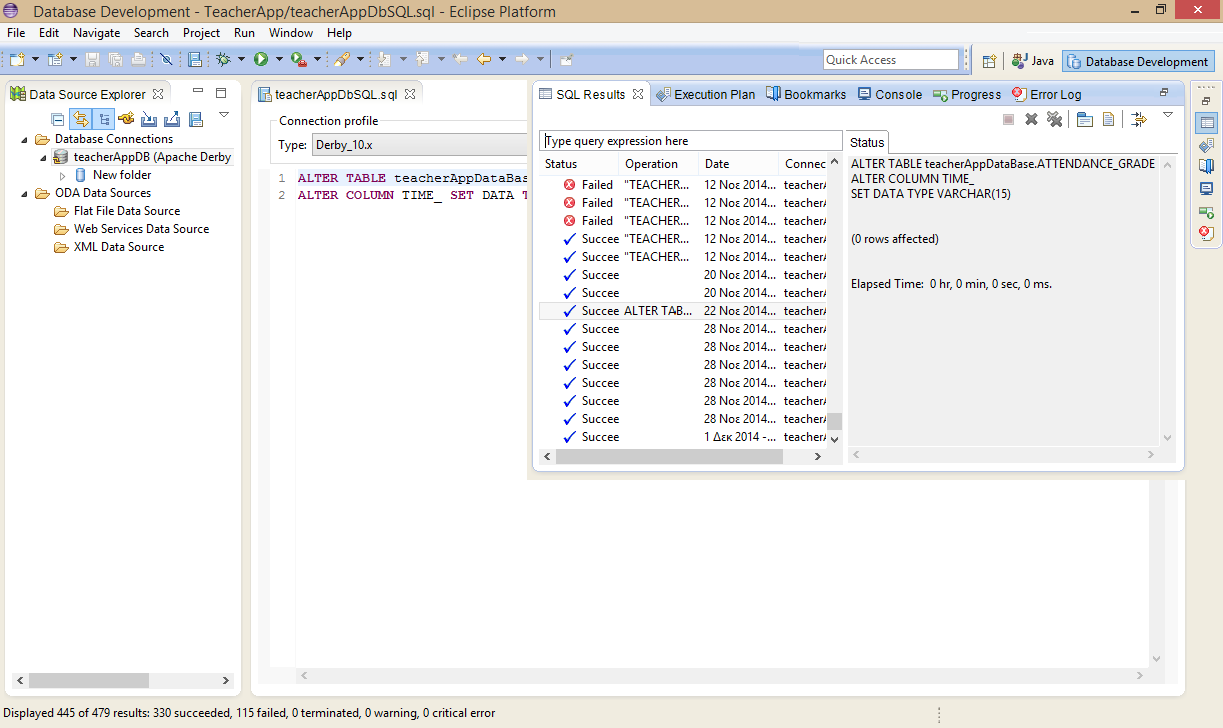
Task: Toggle the skip-all-breakpoints toolbar icon
Action: [166, 60]
